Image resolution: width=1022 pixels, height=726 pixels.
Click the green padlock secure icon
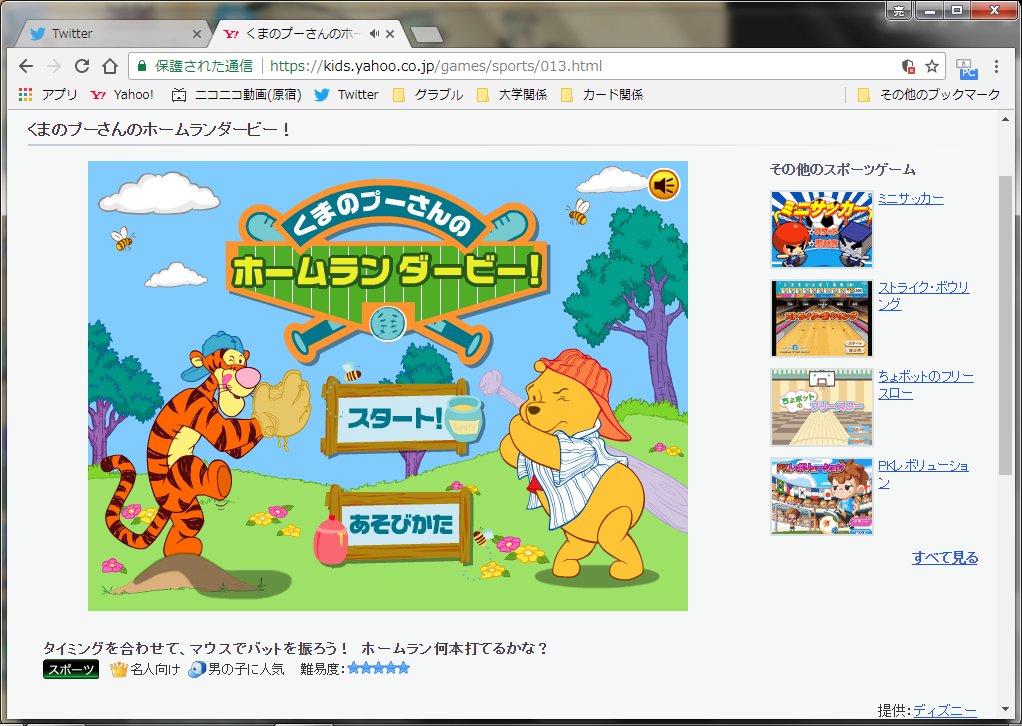pos(141,66)
